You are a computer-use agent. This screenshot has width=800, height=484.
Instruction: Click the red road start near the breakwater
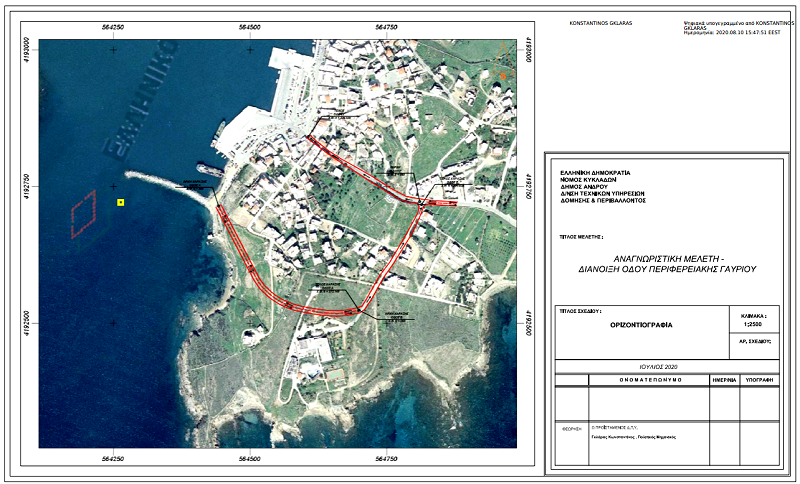(219, 211)
